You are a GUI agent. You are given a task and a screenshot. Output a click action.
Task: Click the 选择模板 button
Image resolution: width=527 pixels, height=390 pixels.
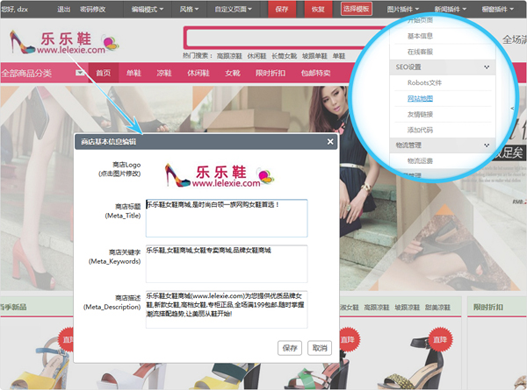tap(356, 9)
